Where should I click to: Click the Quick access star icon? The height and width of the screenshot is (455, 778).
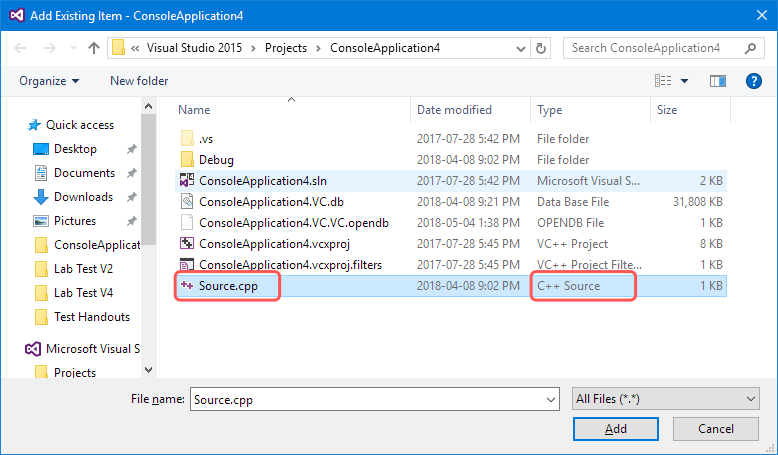[34, 125]
